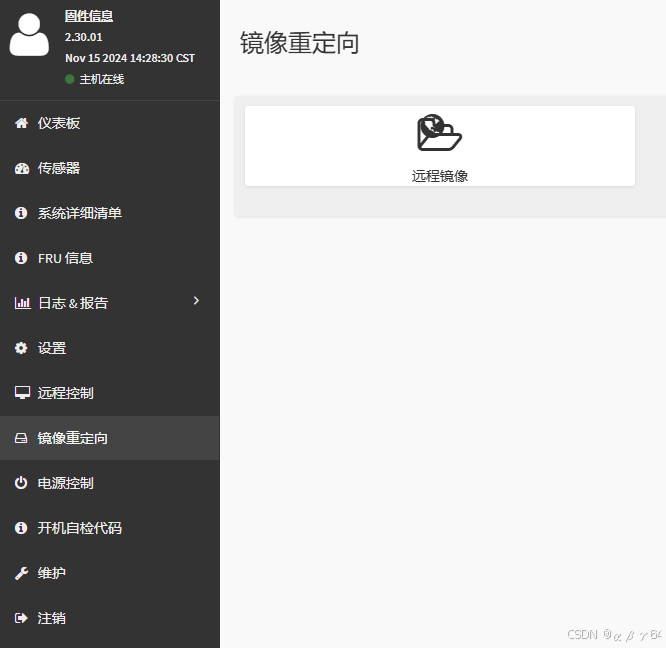The image size is (666, 648).
Task: Click the green 主机在线 status indicator
Action: pos(71,79)
